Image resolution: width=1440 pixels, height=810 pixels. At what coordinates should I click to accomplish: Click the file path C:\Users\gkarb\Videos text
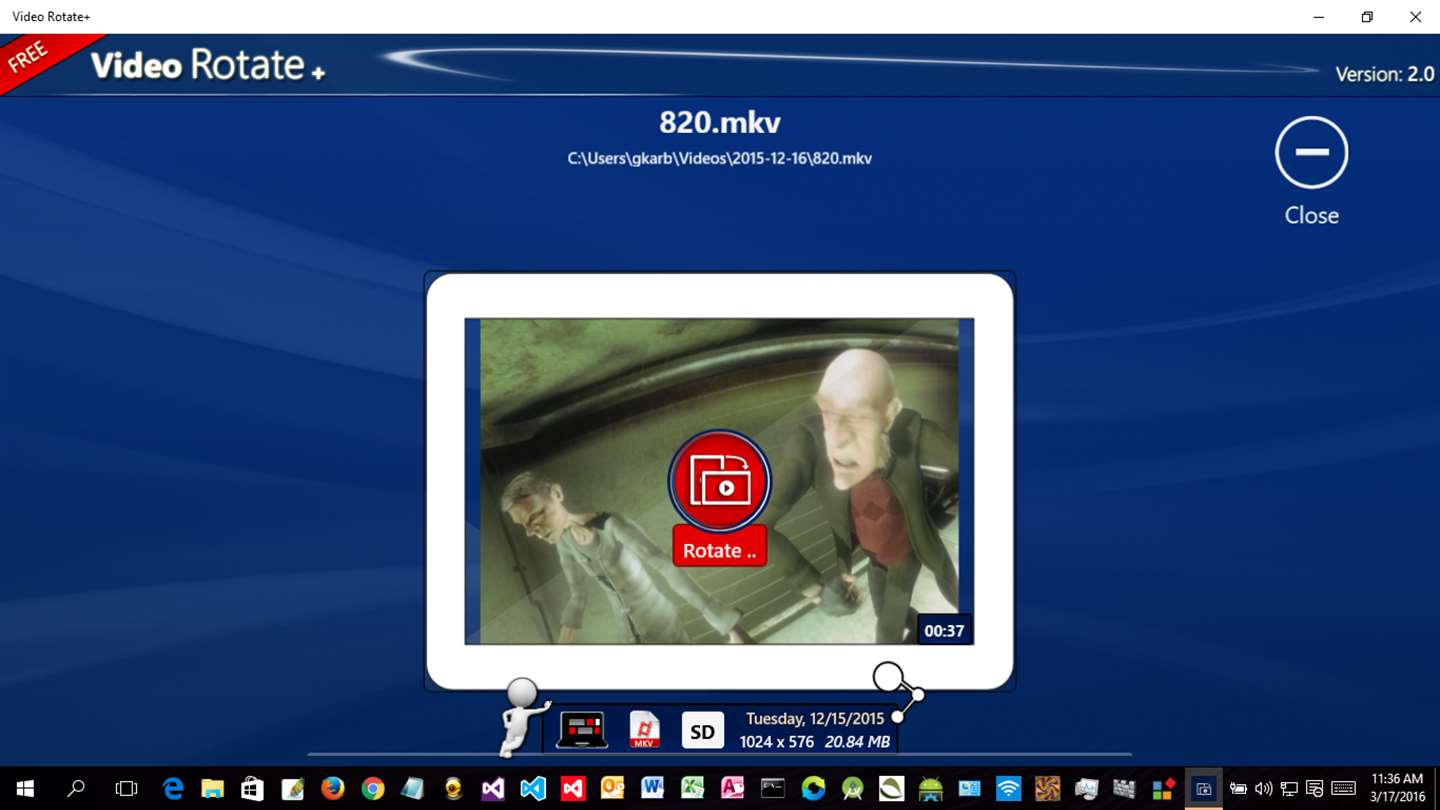pos(719,158)
